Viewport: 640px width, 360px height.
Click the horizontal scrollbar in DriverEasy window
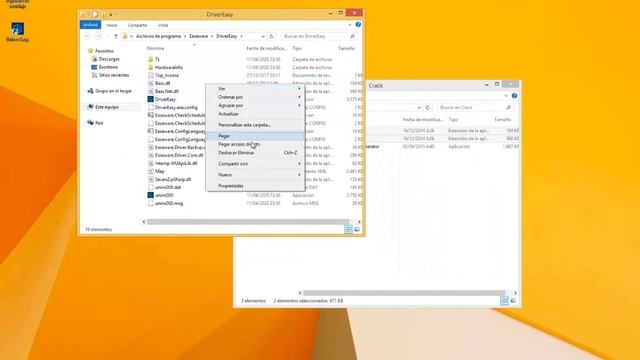[248, 222]
